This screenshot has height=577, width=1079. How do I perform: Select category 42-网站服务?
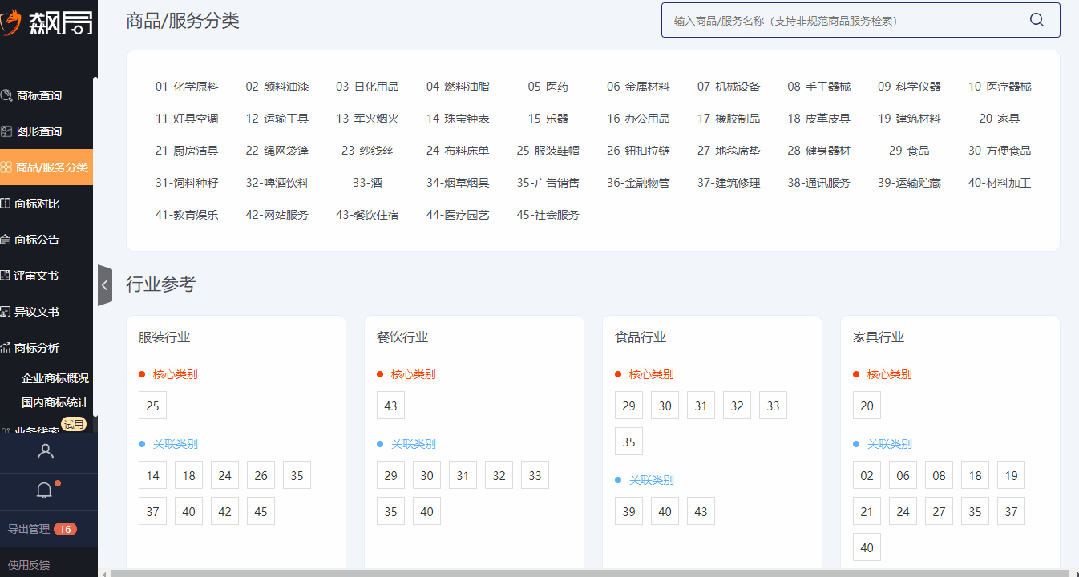[277, 215]
